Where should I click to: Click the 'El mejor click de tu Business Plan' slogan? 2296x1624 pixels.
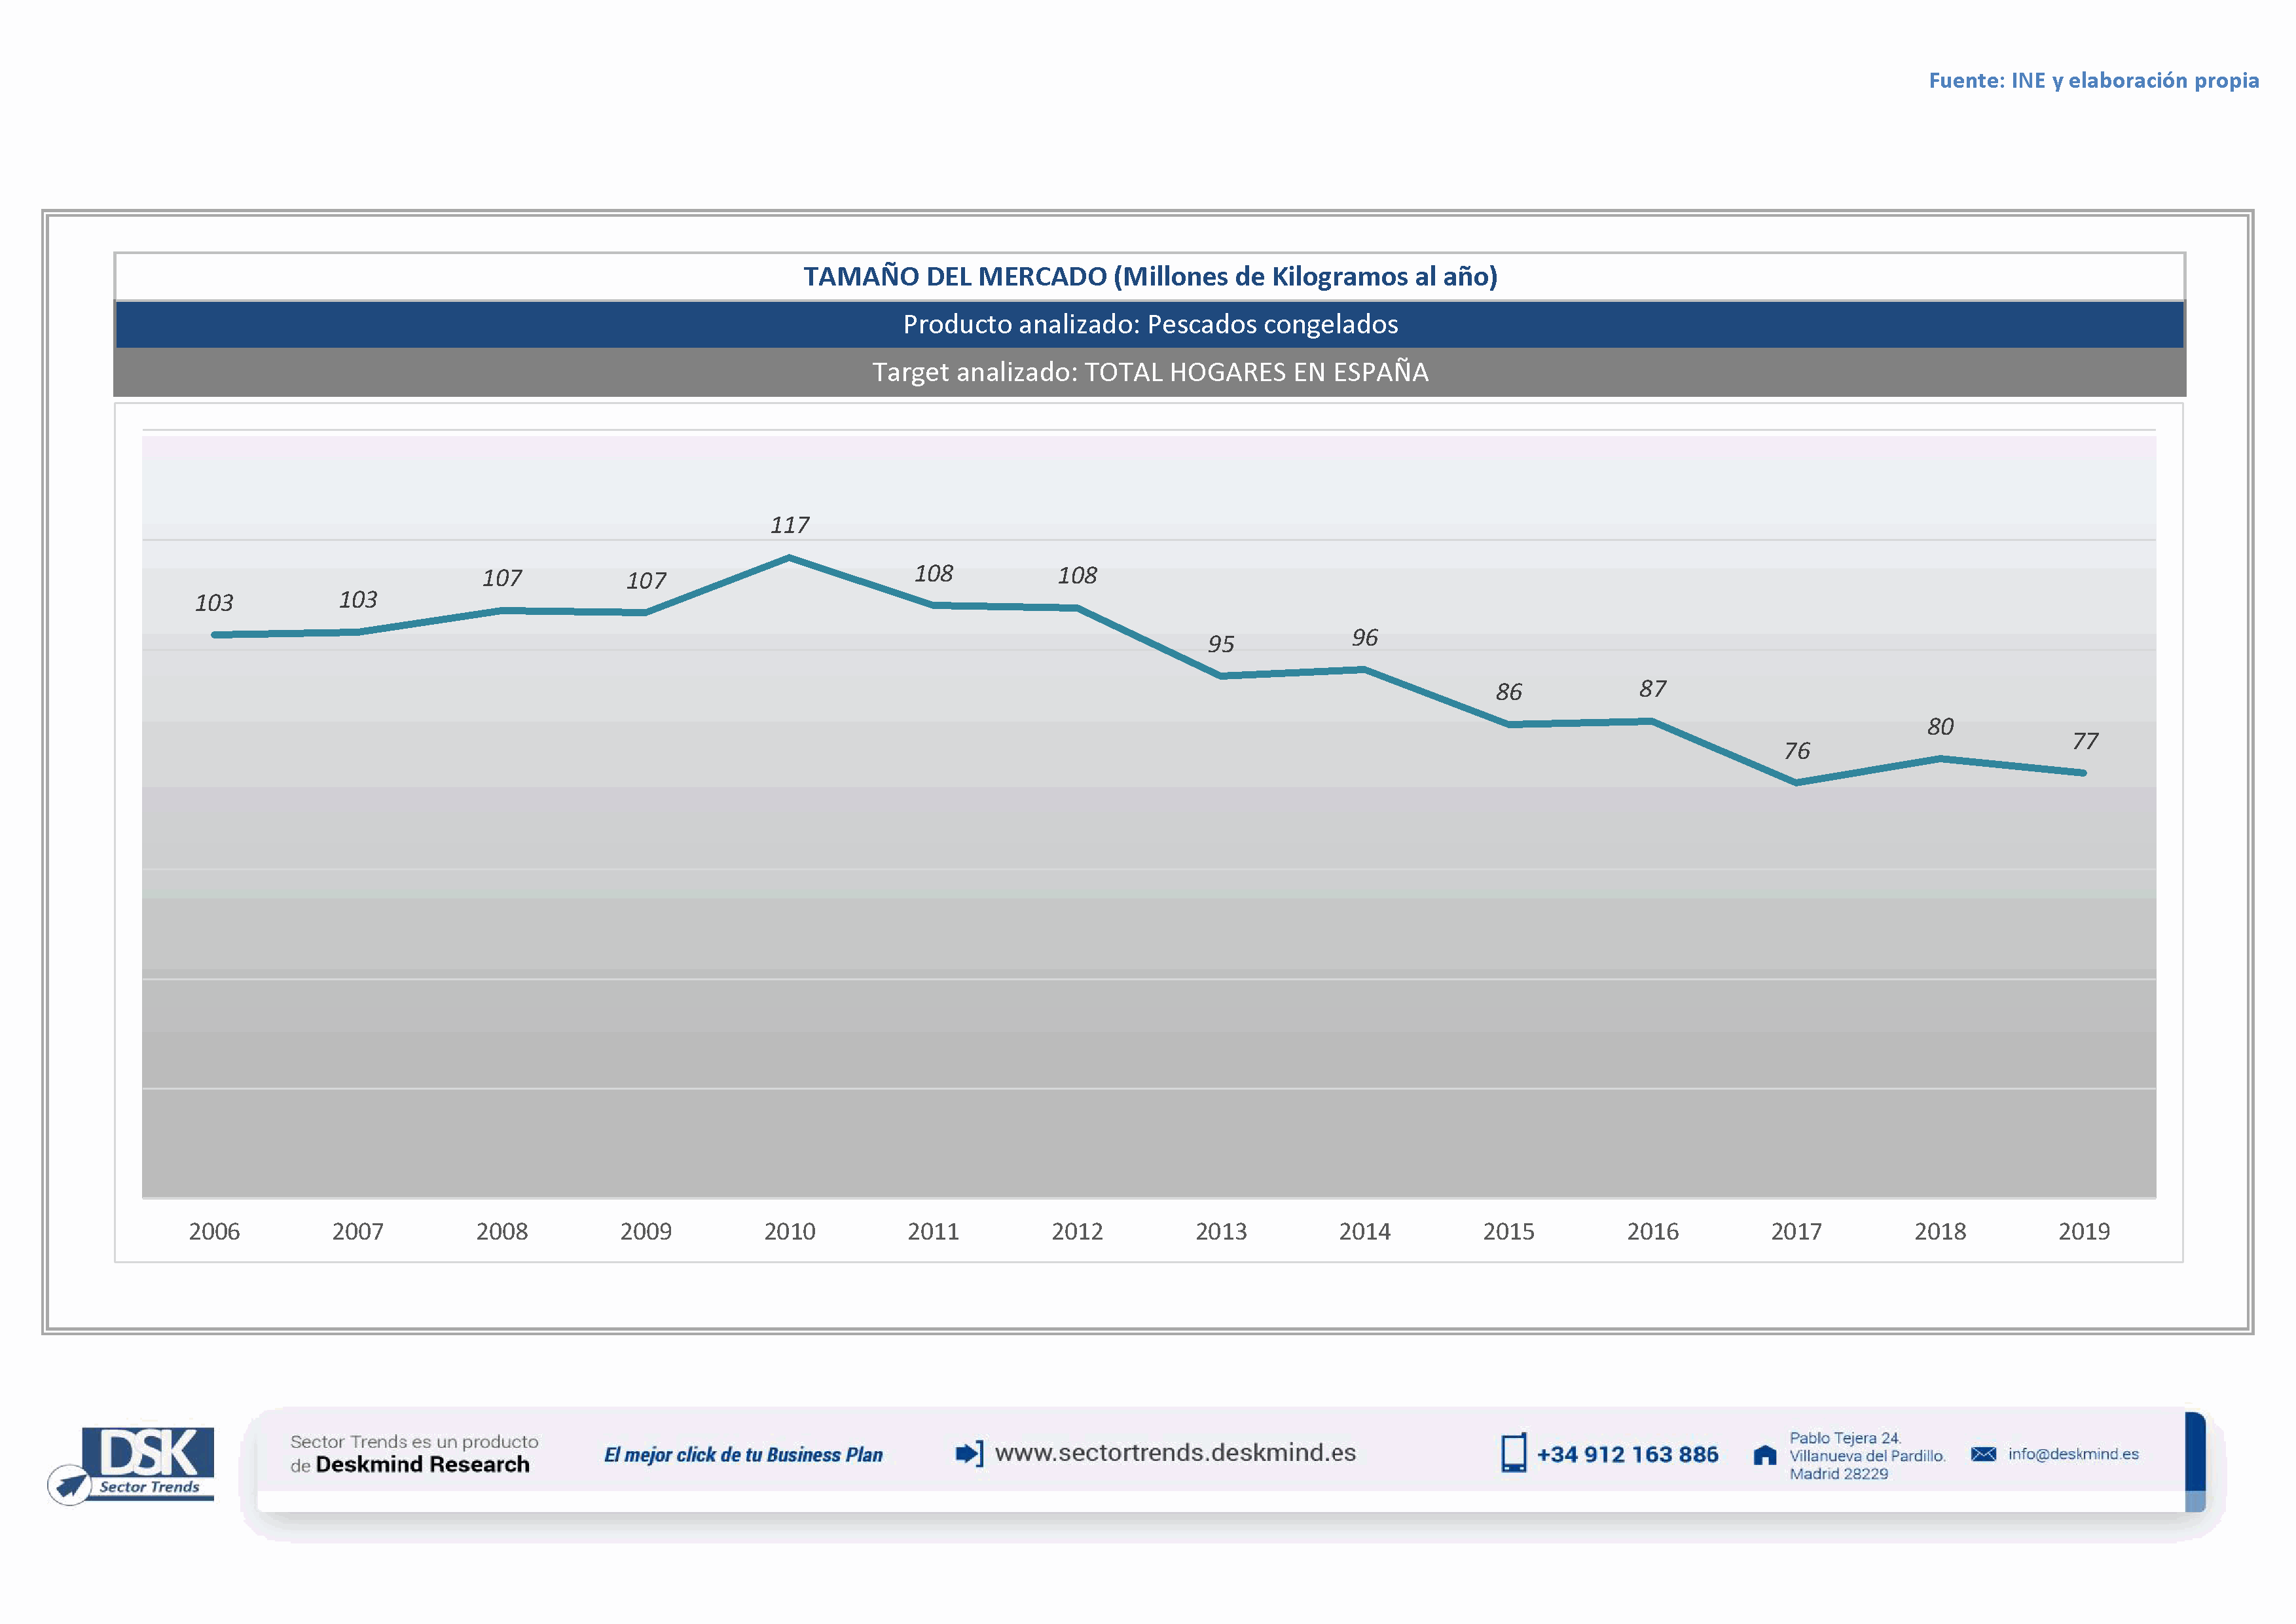[x=743, y=1455]
